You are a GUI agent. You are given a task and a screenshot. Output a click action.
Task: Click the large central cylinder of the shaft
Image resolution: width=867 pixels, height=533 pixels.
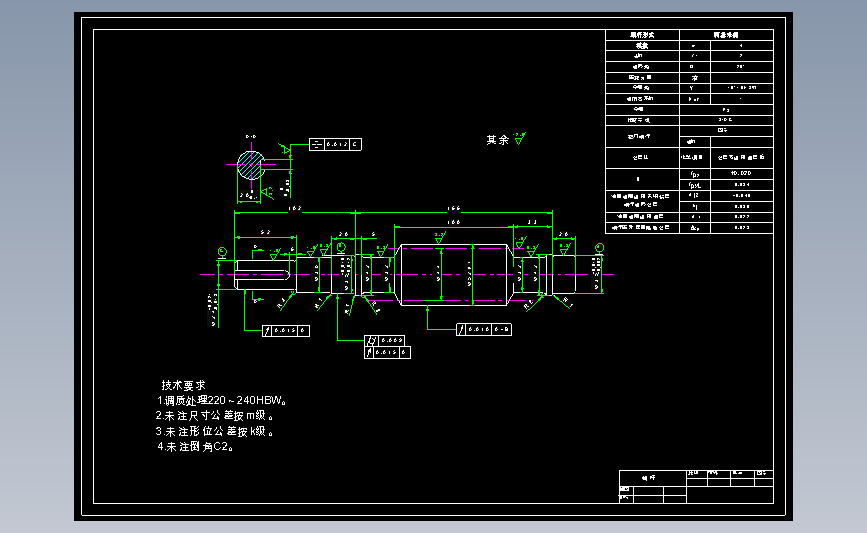coord(454,275)
